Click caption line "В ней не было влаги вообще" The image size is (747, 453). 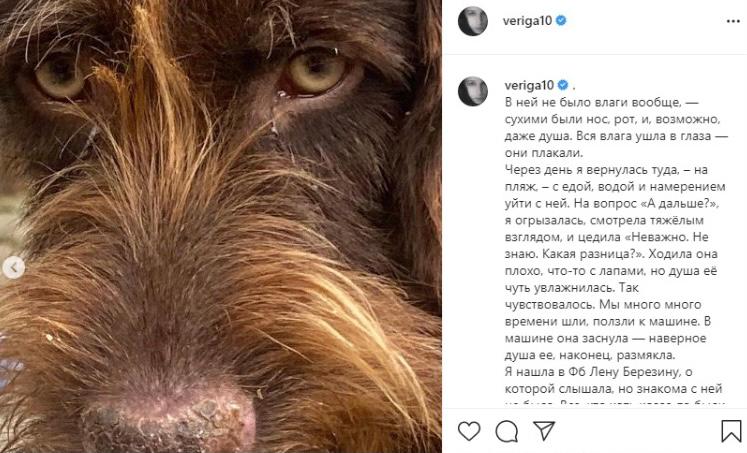click(x=584, y=102)
